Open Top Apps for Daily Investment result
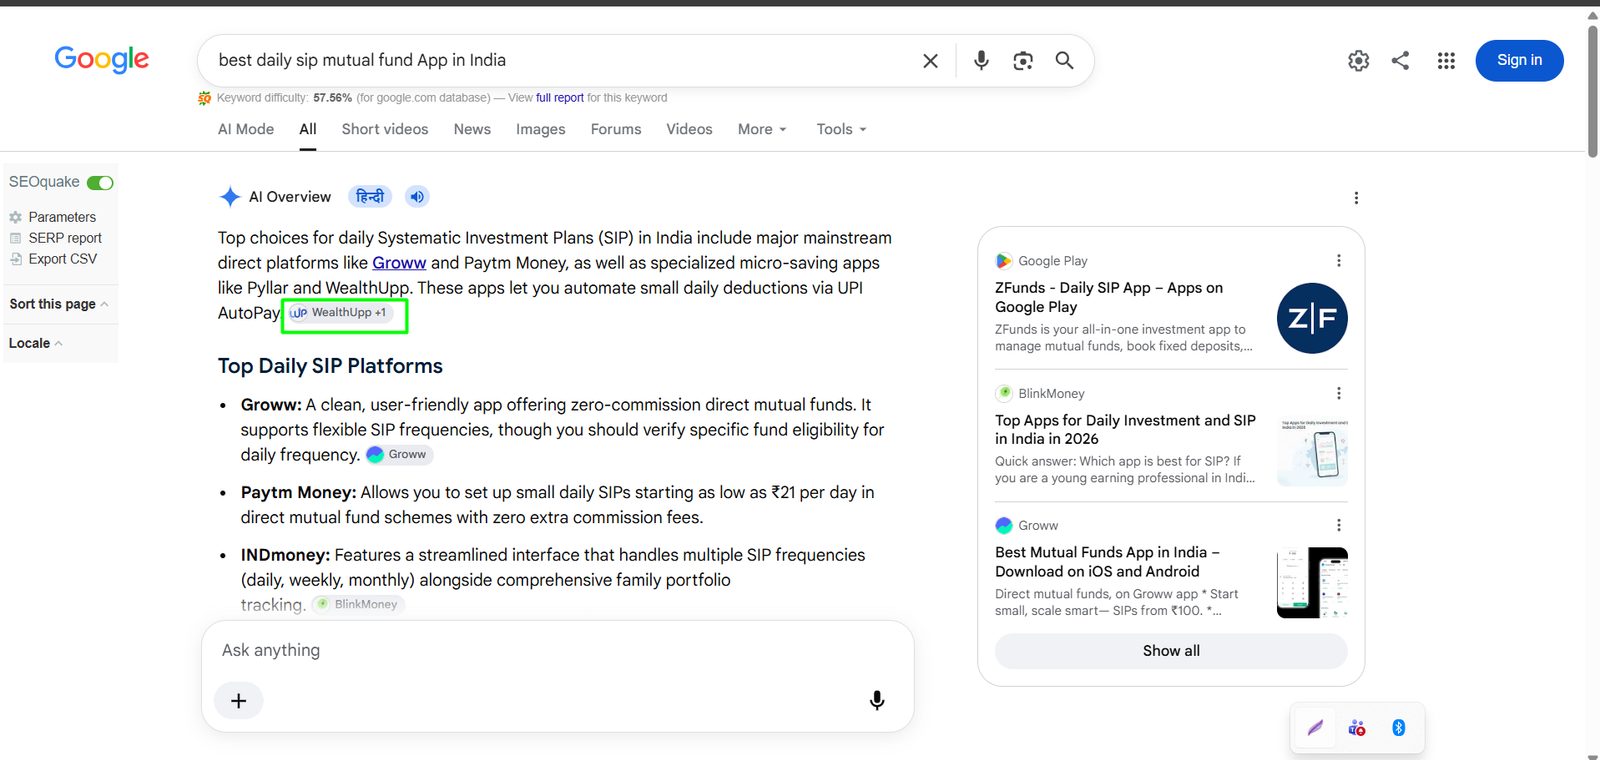 click(1125, 430)
